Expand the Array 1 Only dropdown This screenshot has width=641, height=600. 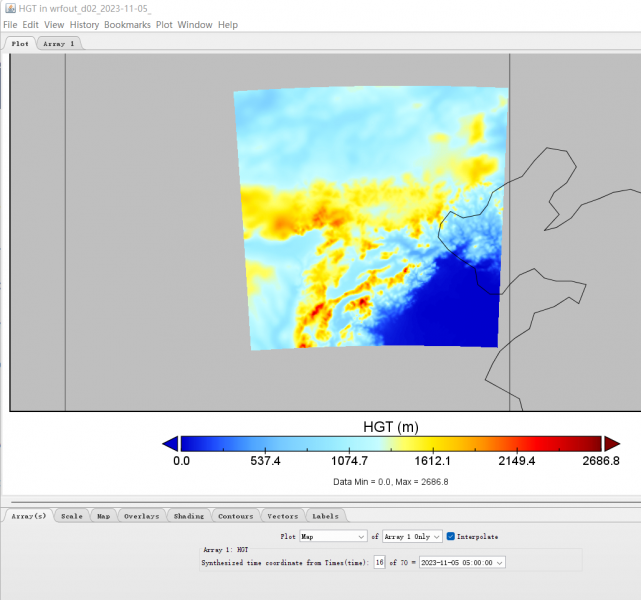(412, 537)
